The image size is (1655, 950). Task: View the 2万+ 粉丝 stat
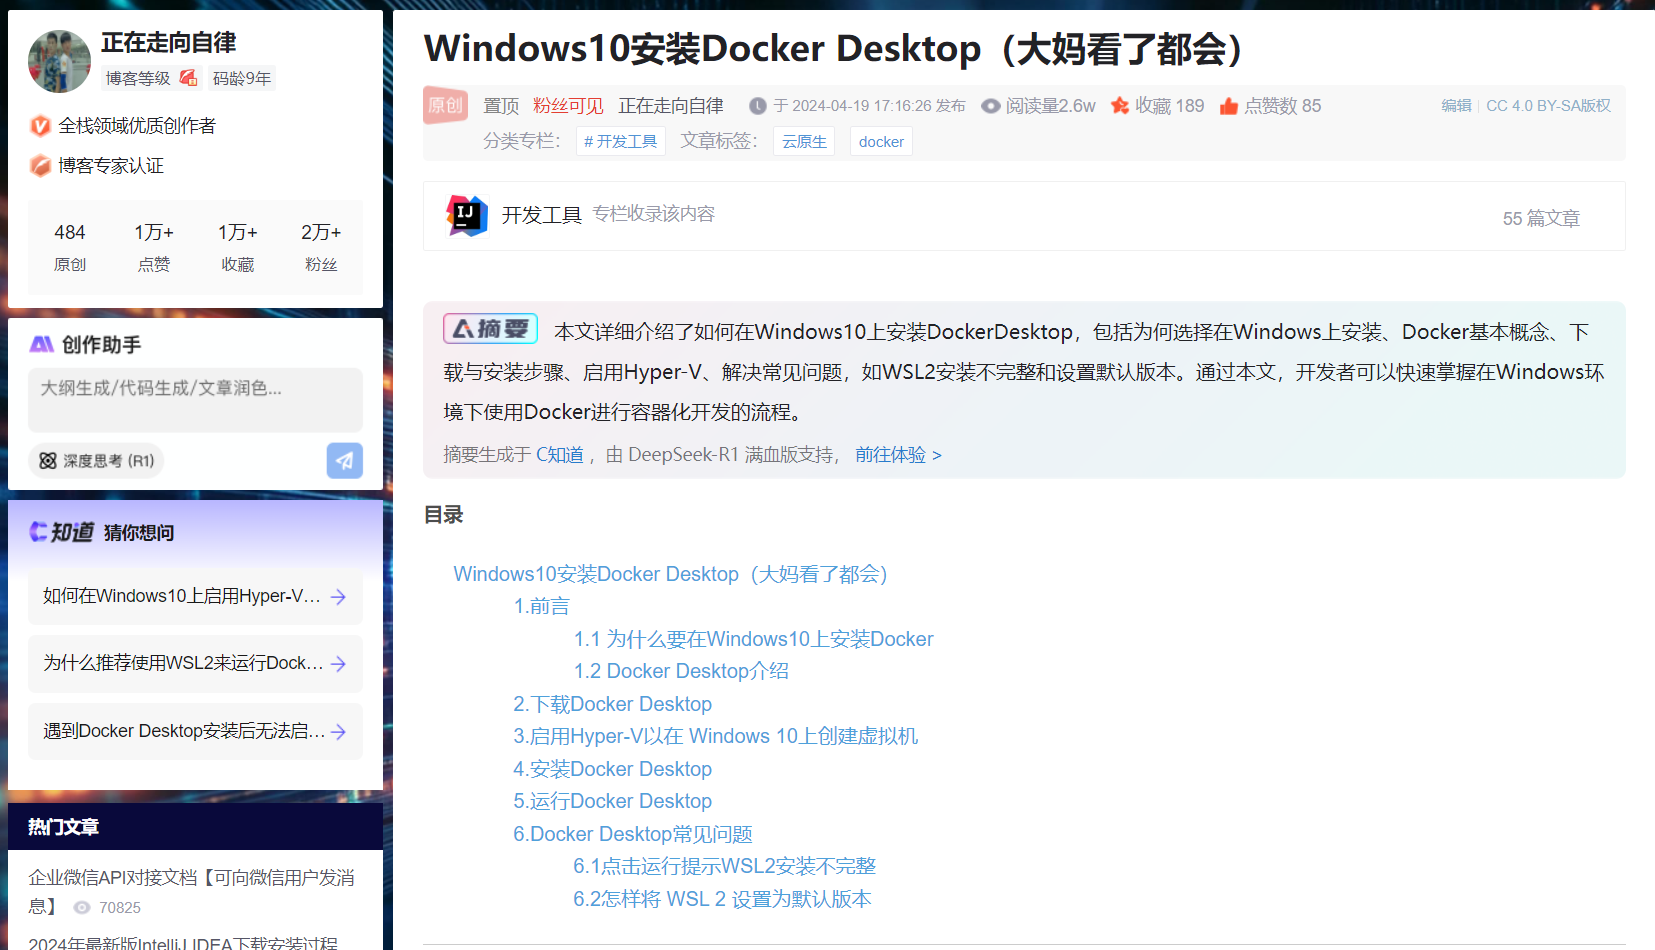pos(321,247)
